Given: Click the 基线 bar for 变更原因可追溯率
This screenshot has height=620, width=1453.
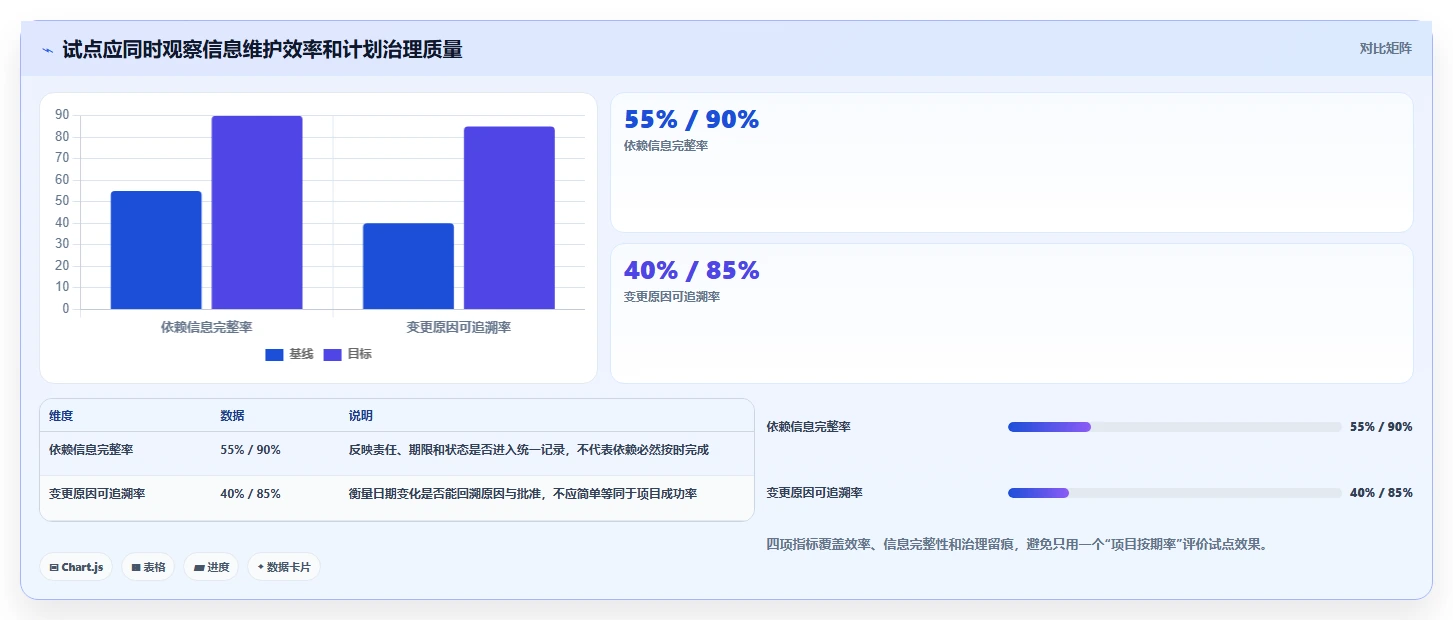Looking at the screenshot, I should [x=408, y=266].
